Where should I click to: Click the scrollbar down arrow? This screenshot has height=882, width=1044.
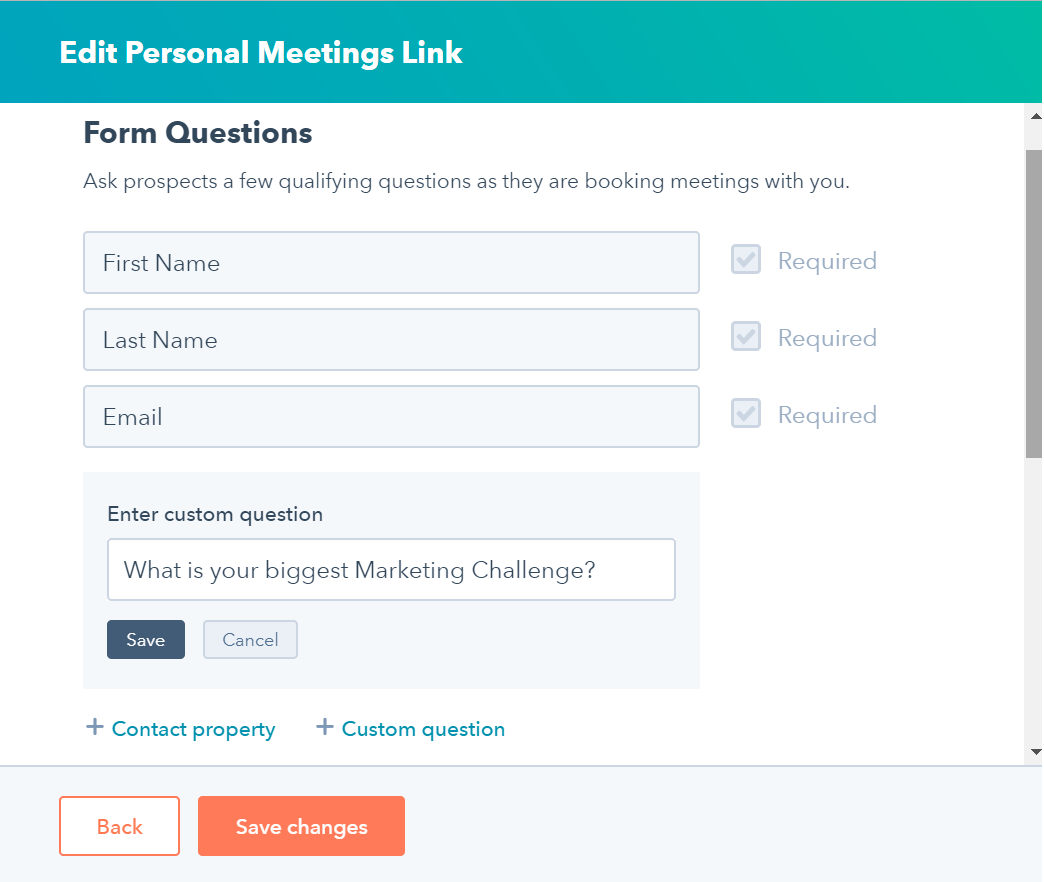point(1034,751)
